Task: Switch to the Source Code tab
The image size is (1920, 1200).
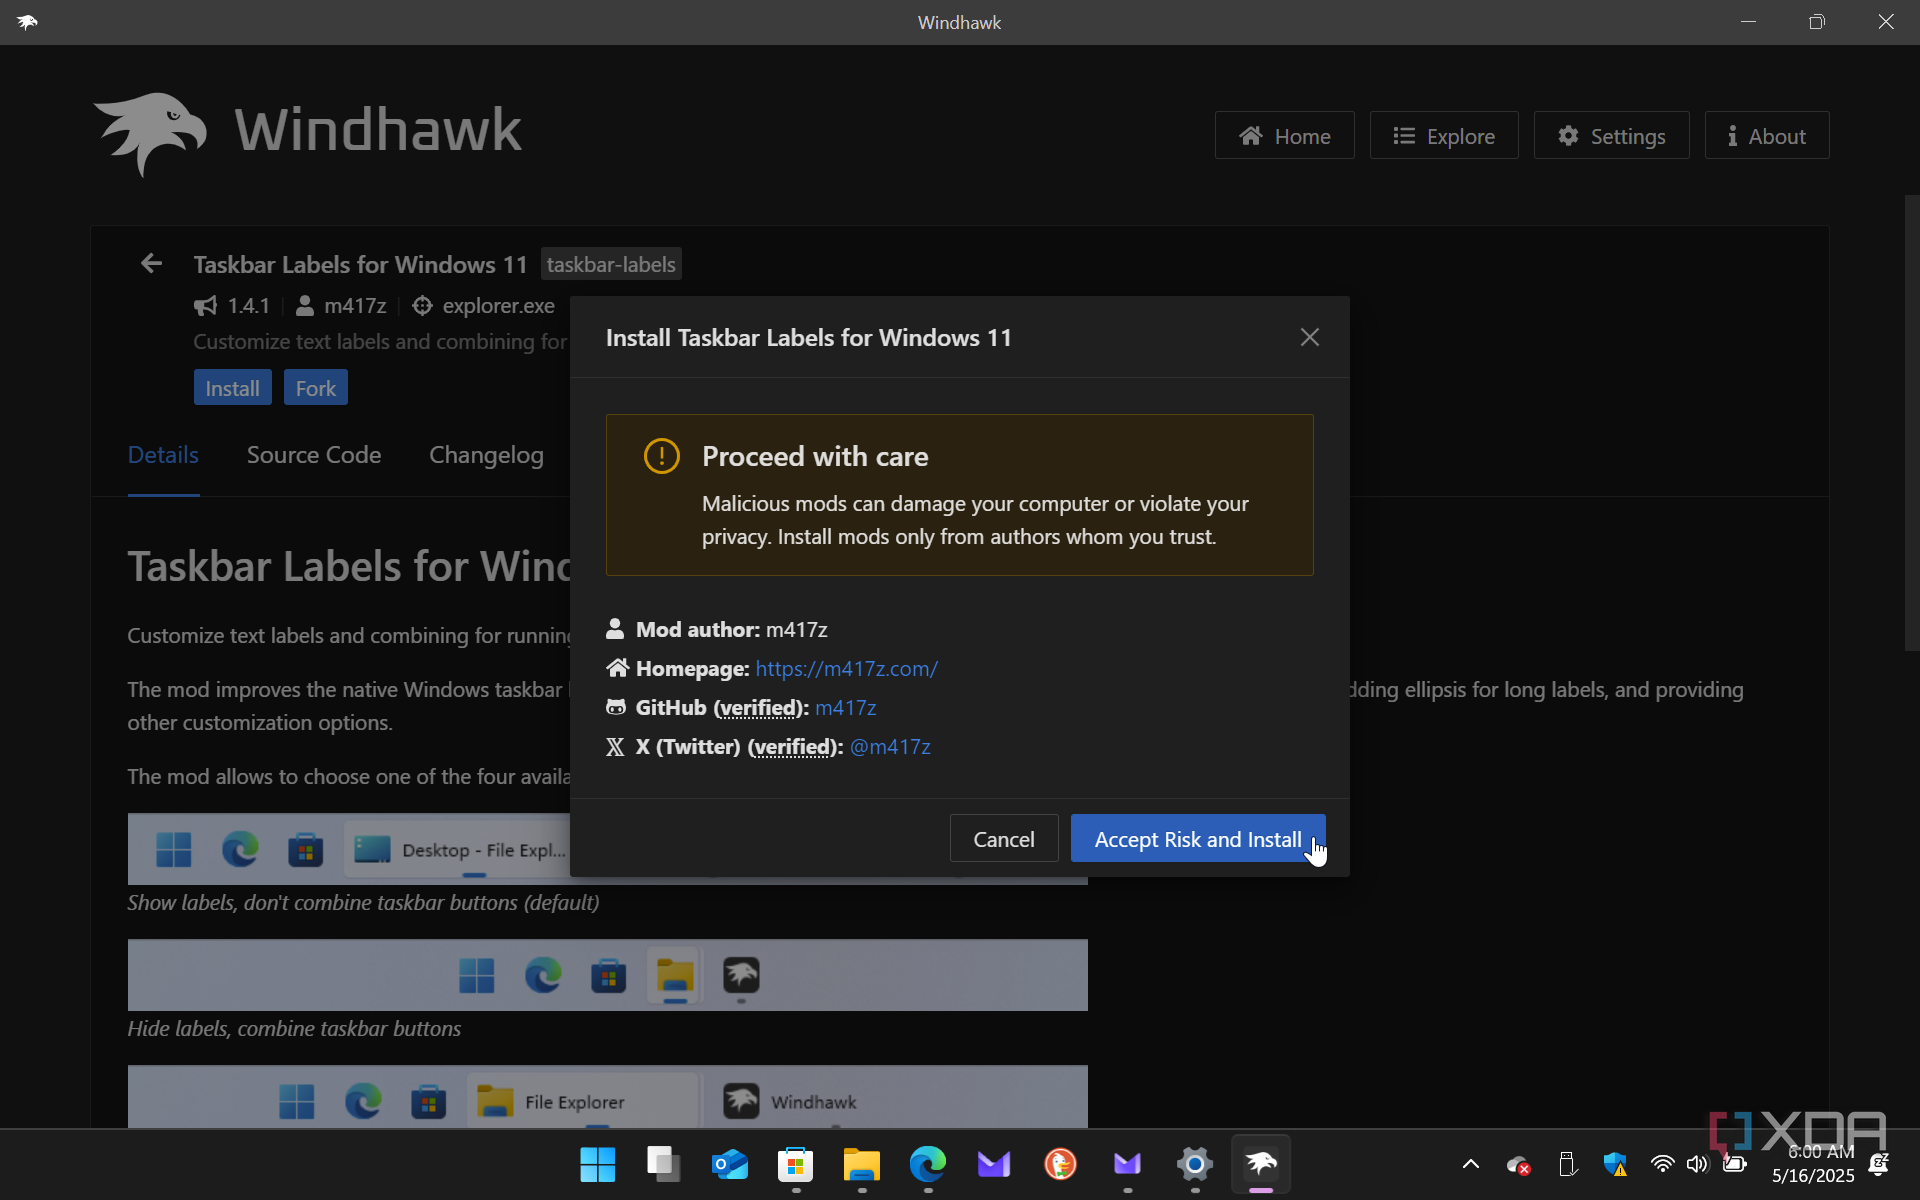Action: pyautogui.click(x=314, y=455)
